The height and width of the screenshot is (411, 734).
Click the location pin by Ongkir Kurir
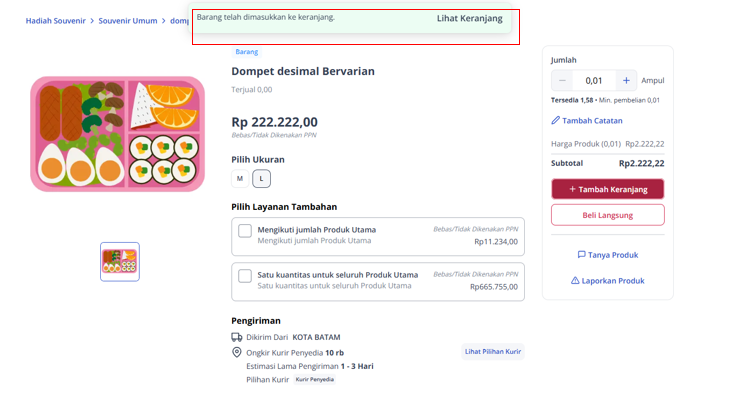point(237,352)
